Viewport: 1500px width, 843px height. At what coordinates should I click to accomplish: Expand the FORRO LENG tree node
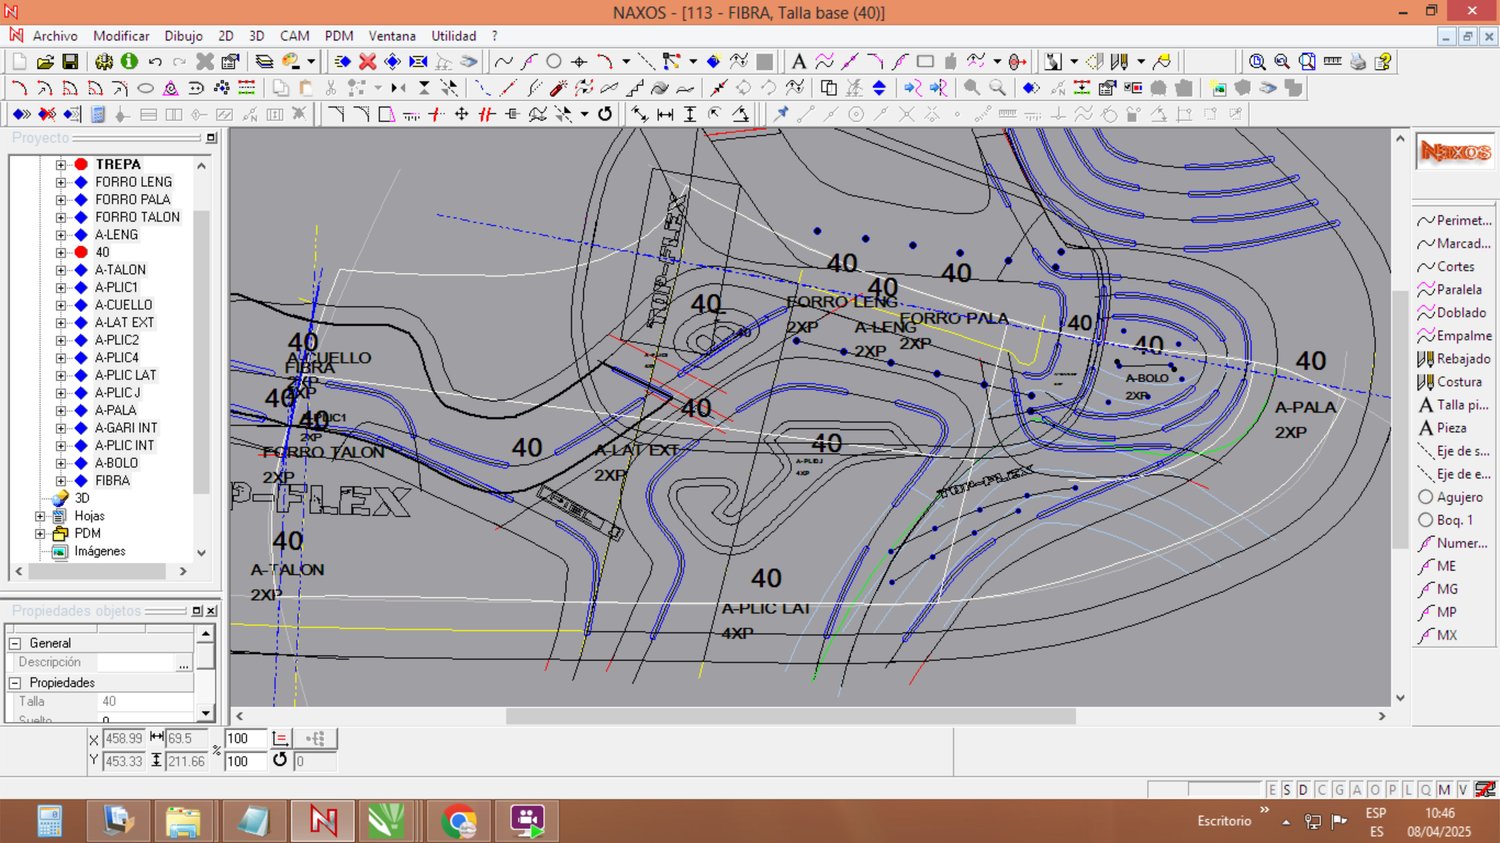61,182
